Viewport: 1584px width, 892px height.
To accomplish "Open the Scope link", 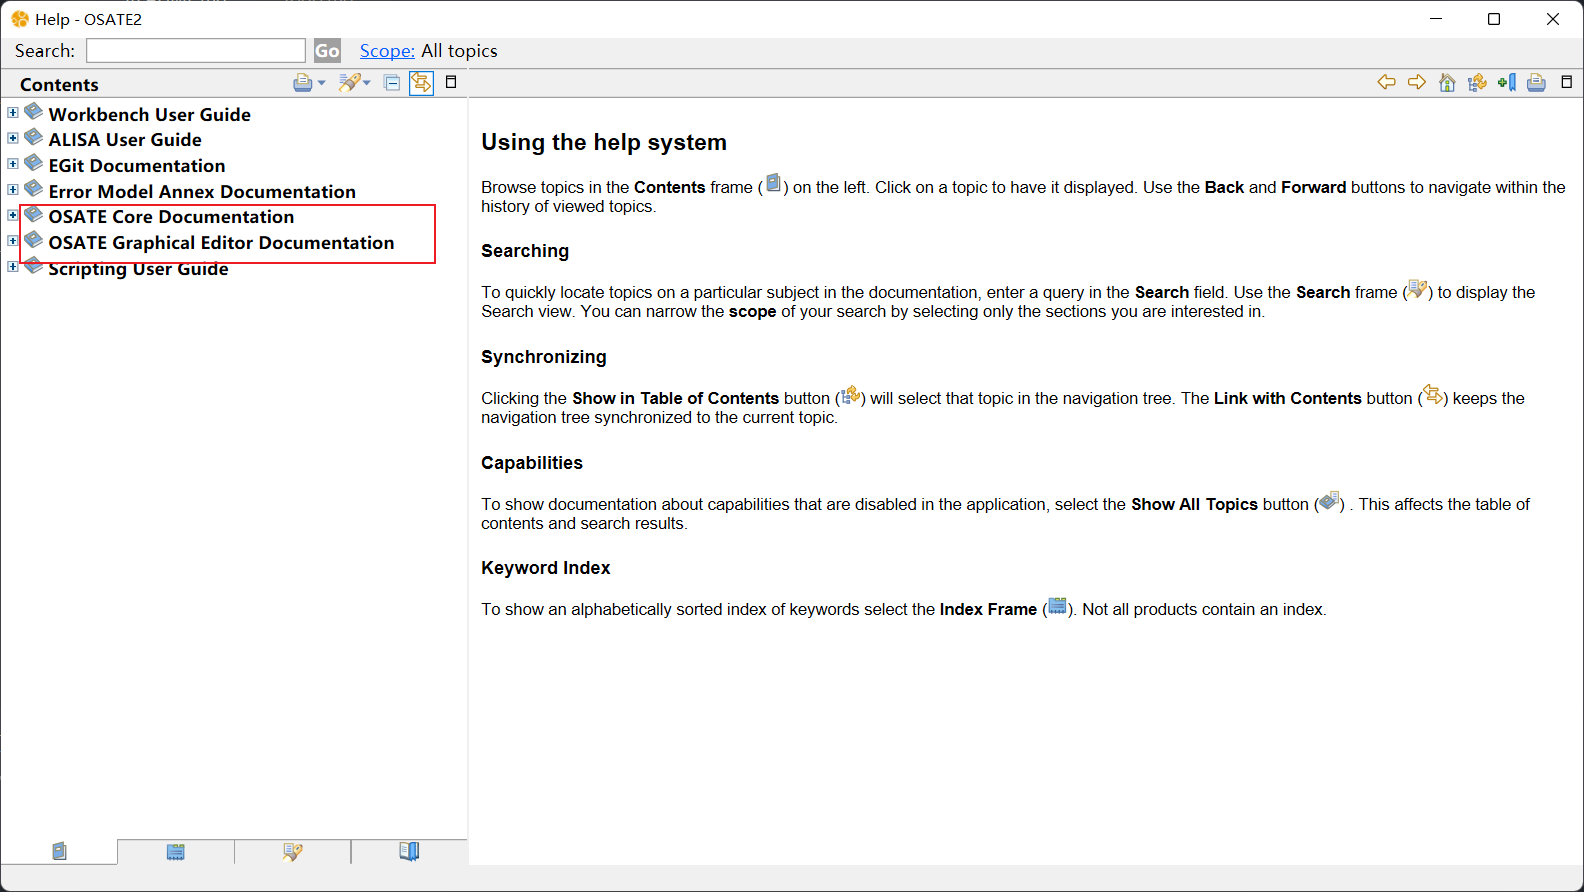I will (x=387, y=51).
